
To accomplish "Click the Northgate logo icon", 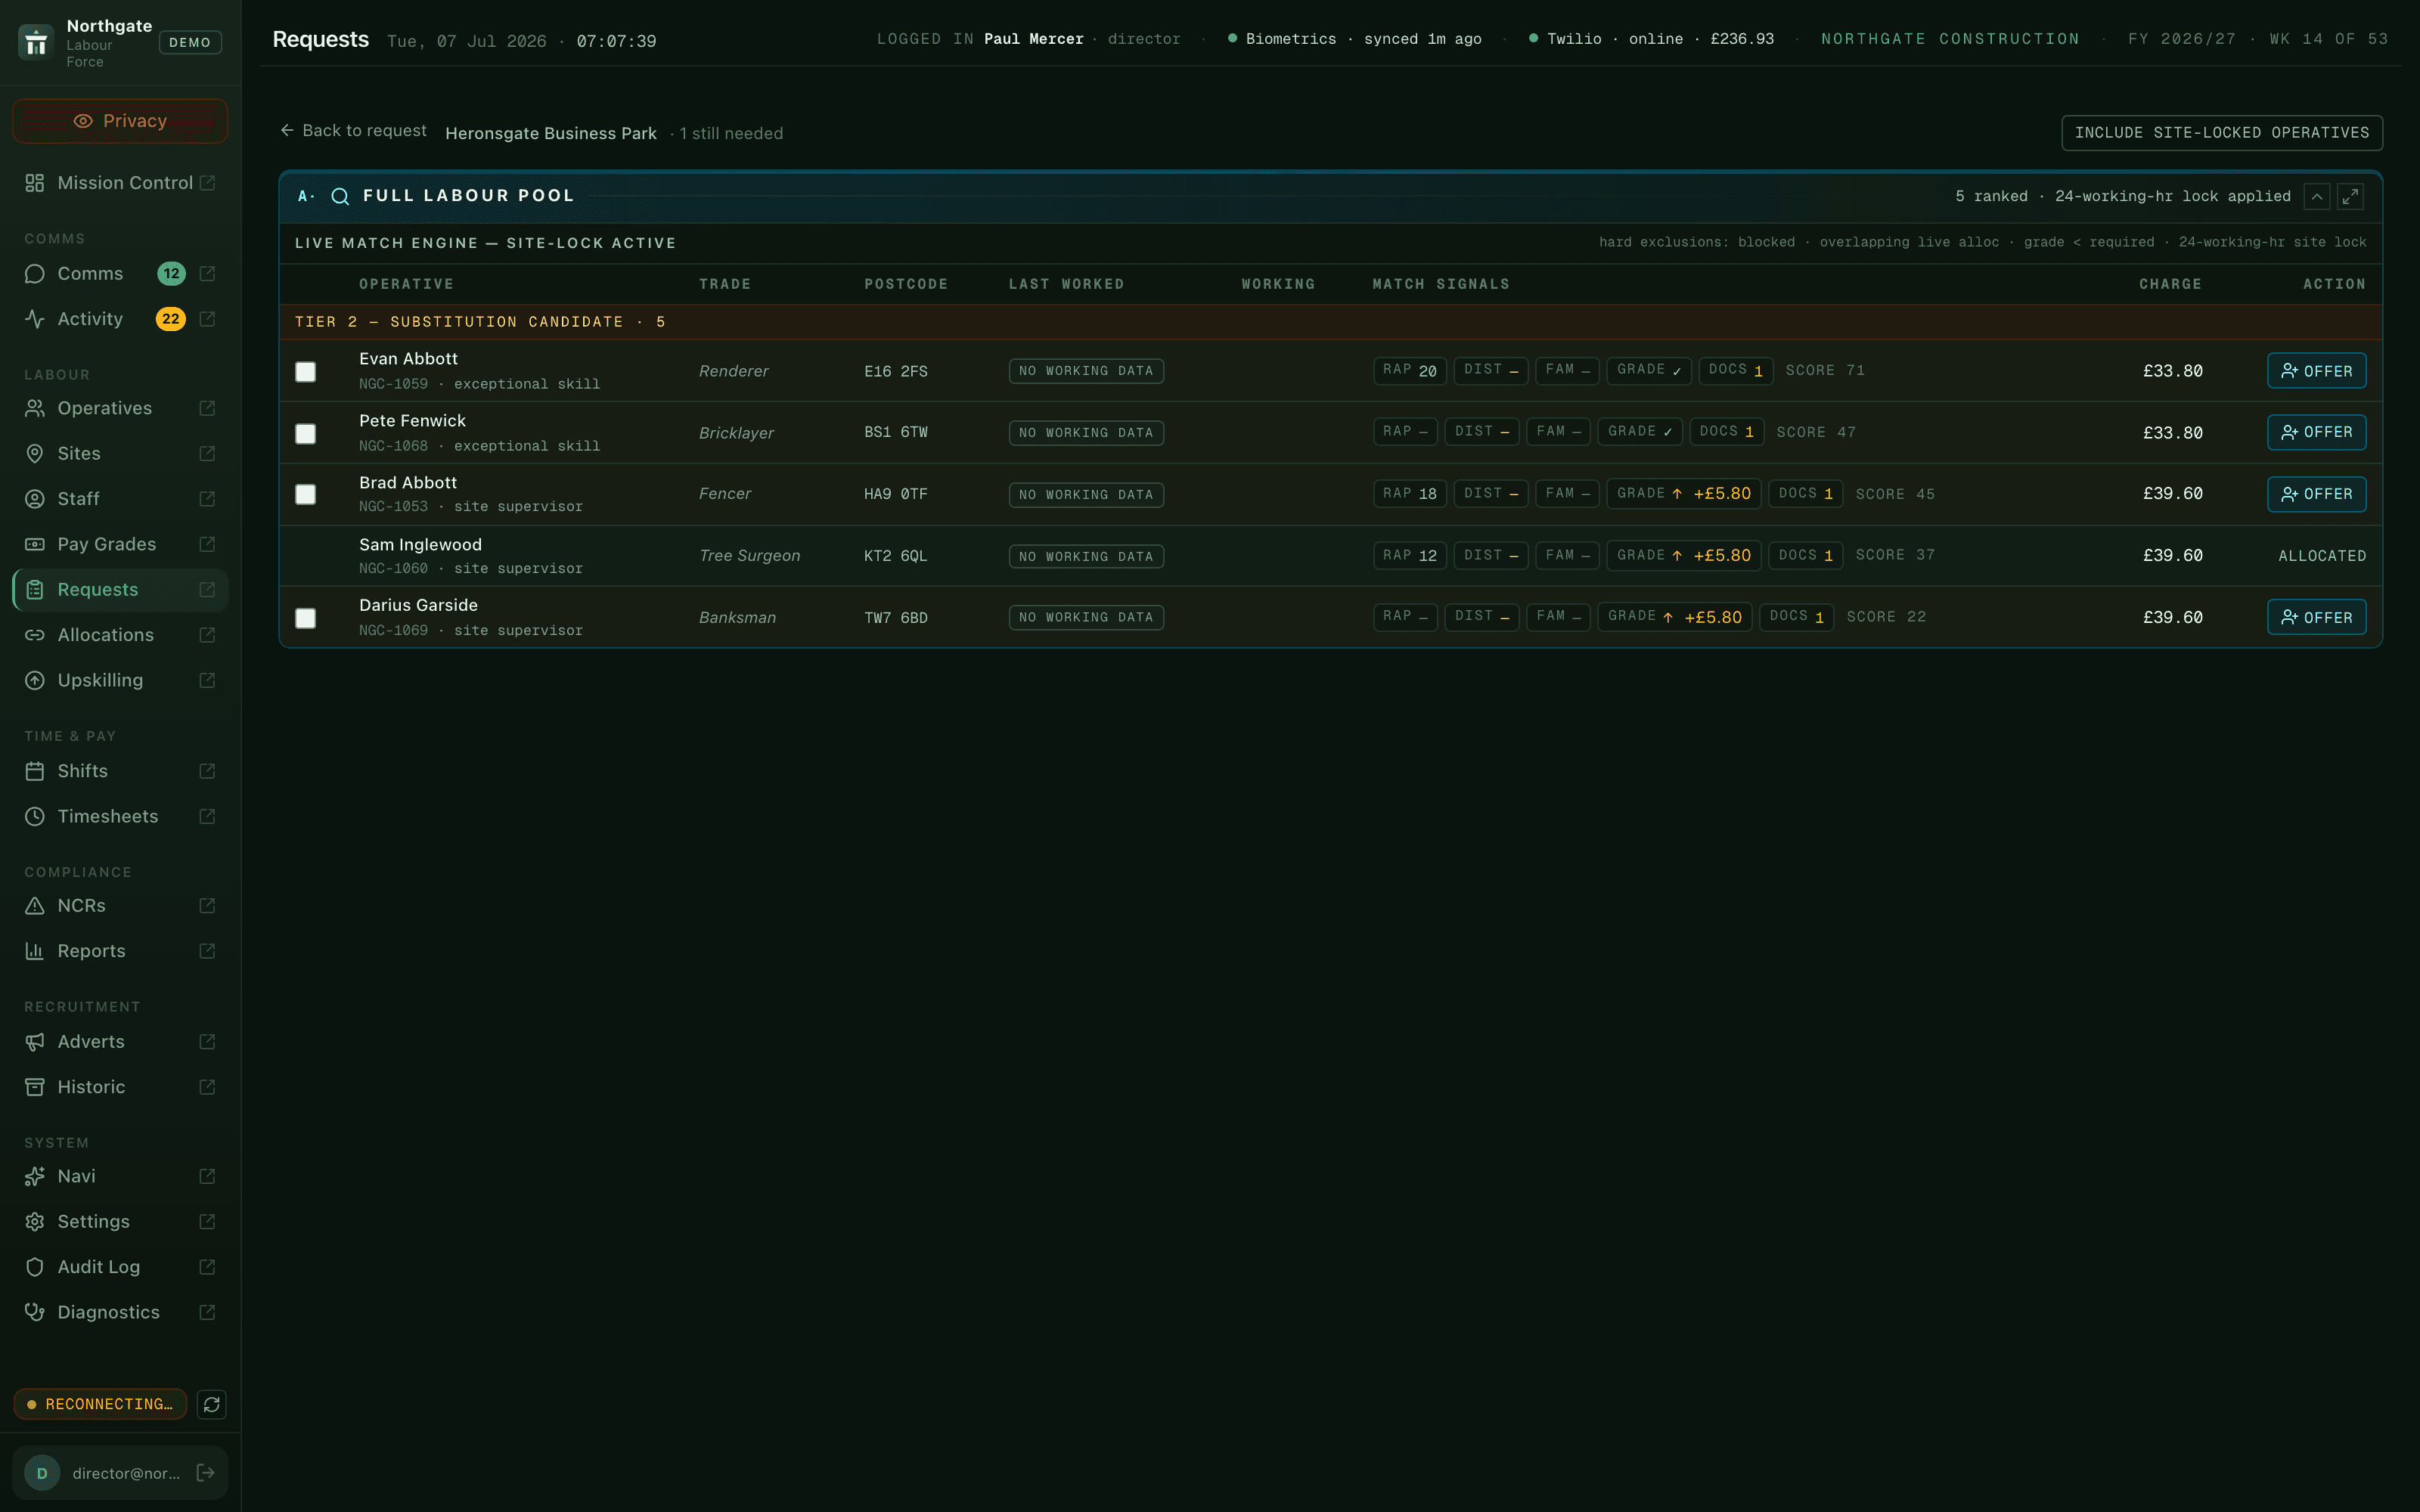I will [36, 43].
